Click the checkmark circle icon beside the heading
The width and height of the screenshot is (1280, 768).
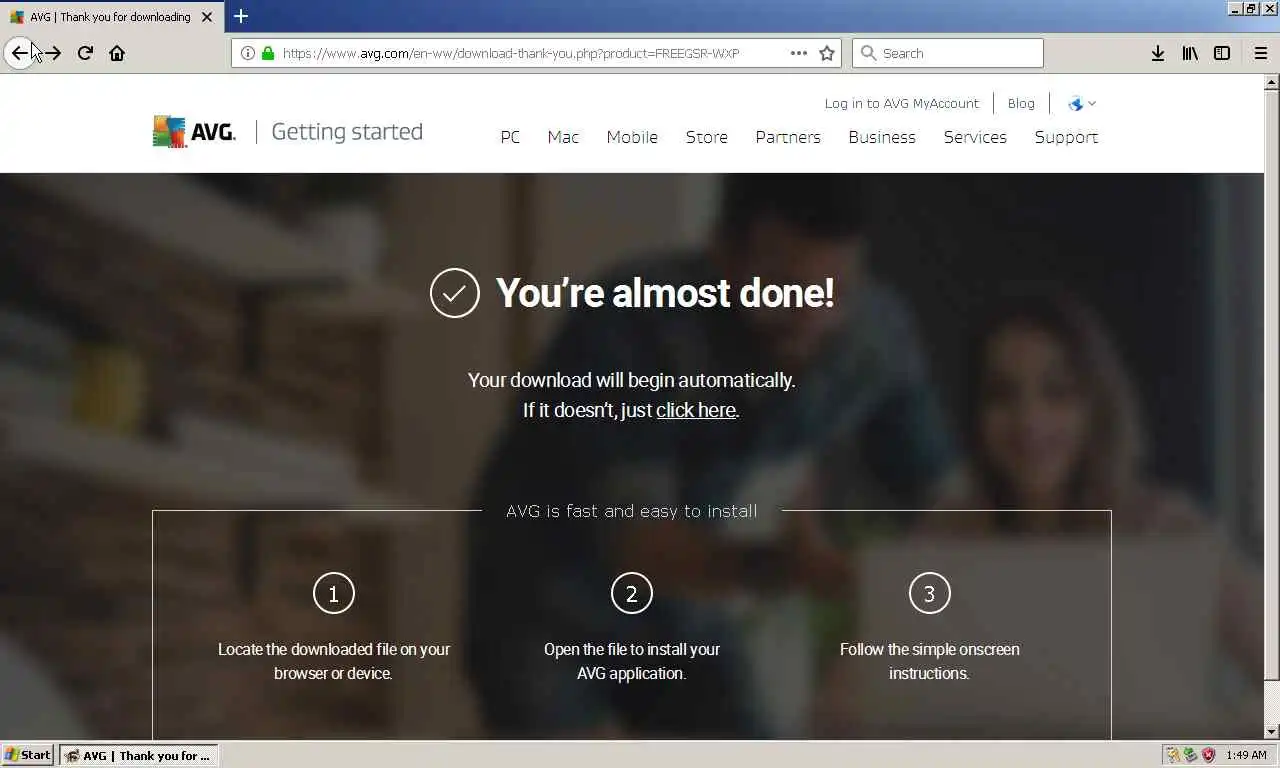click(x=455, y=293)
